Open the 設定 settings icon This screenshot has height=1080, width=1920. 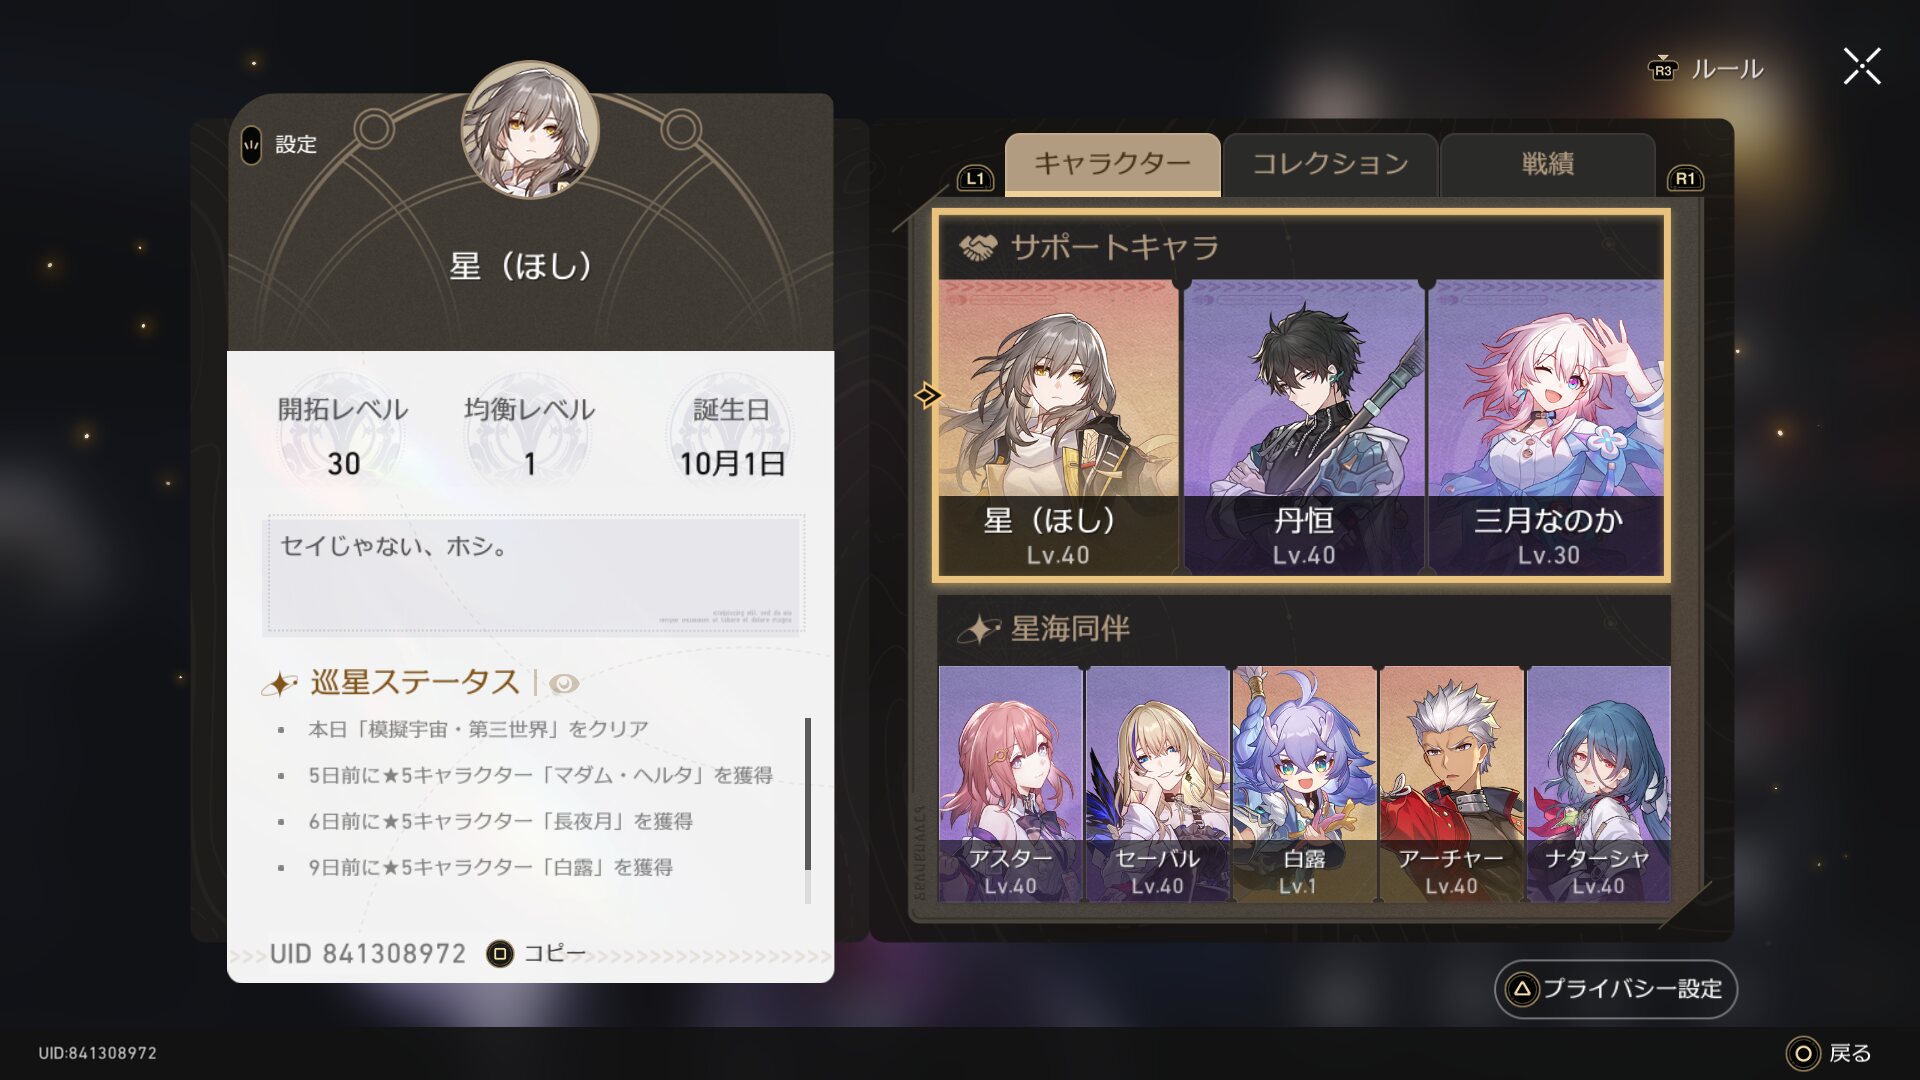251,145
